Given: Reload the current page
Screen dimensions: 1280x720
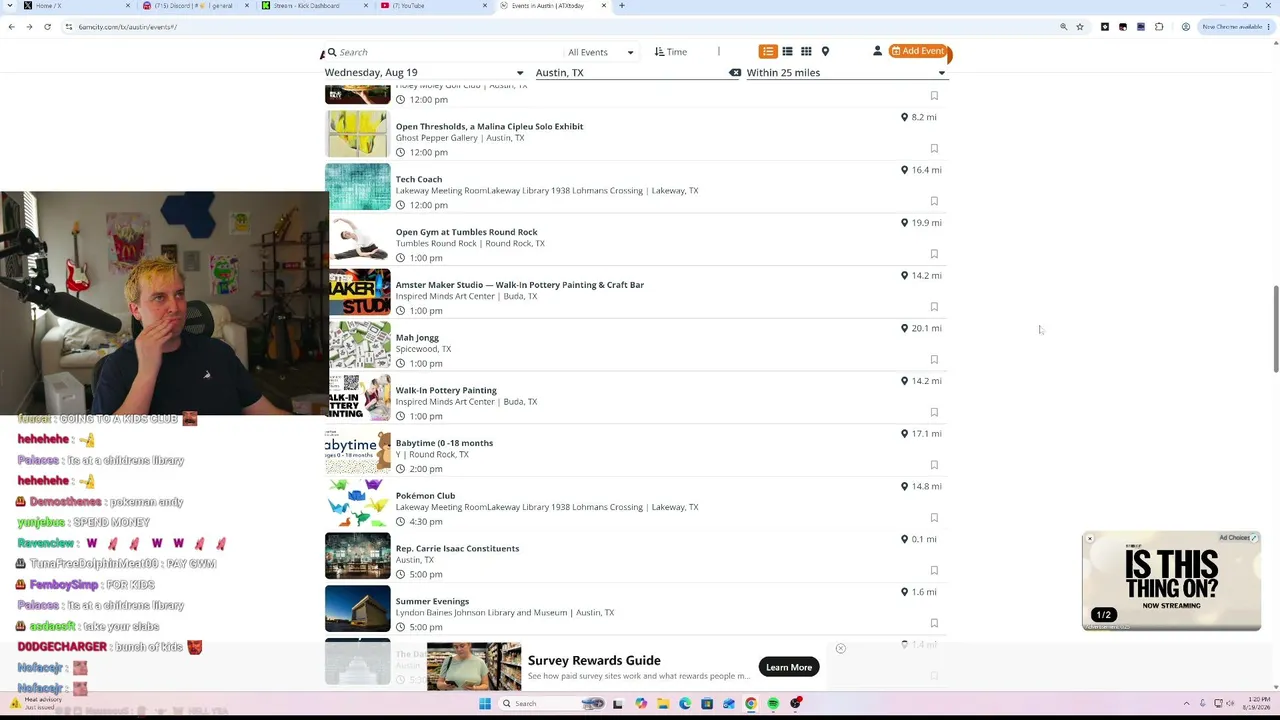Looking at the screenshot, I should point(47,27).
